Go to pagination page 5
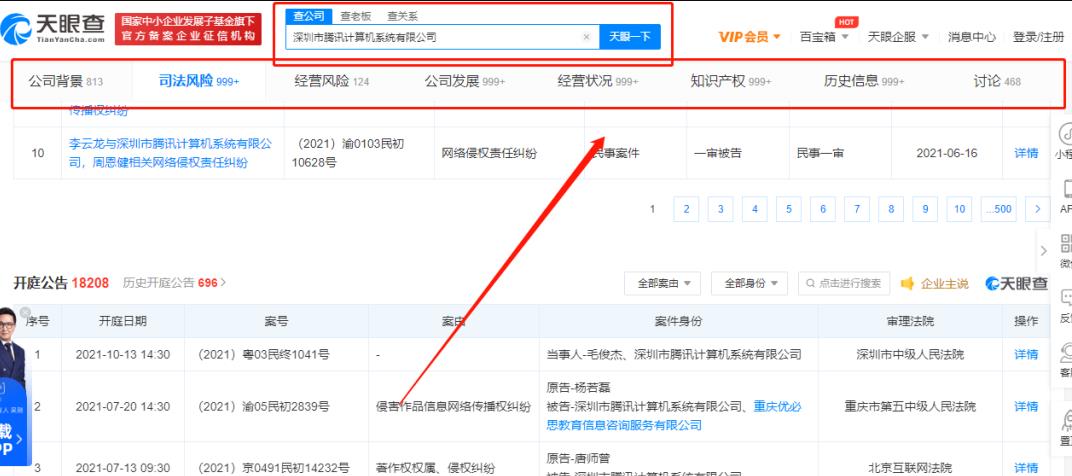The width and height of the screenshot is (1072, 476). (x=788, y=209)
